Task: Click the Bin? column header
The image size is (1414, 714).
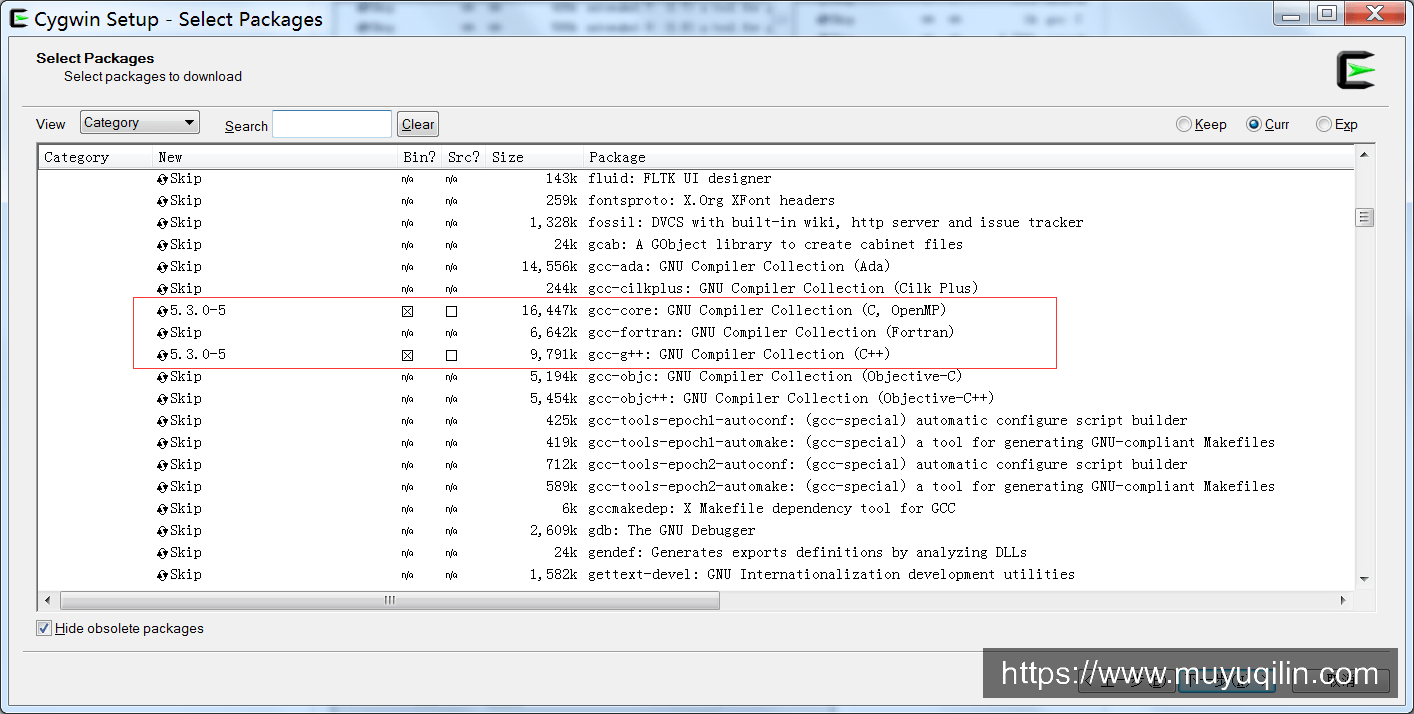Action: [420, 157]
